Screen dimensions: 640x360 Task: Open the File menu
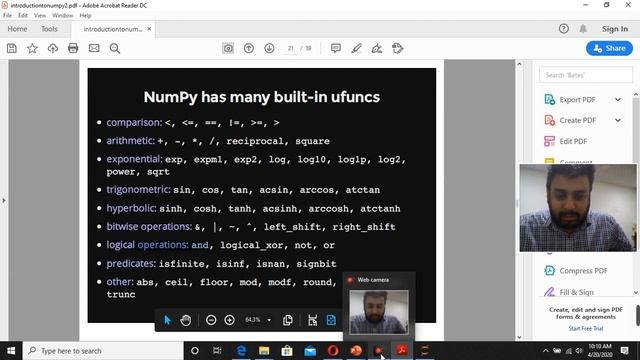click(7, 16)
